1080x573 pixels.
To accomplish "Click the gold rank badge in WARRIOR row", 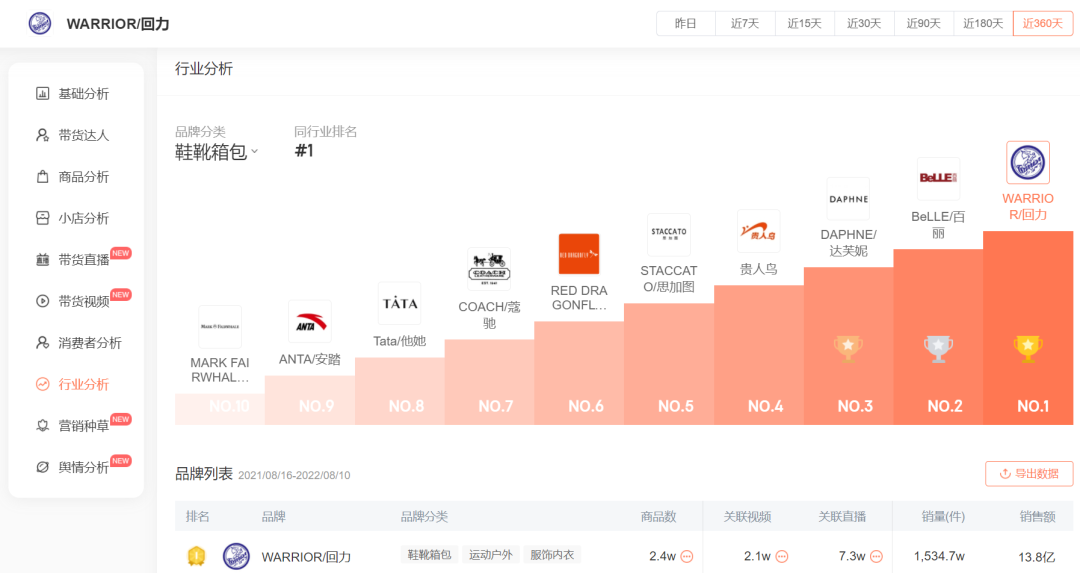I will tap(196, 556).
